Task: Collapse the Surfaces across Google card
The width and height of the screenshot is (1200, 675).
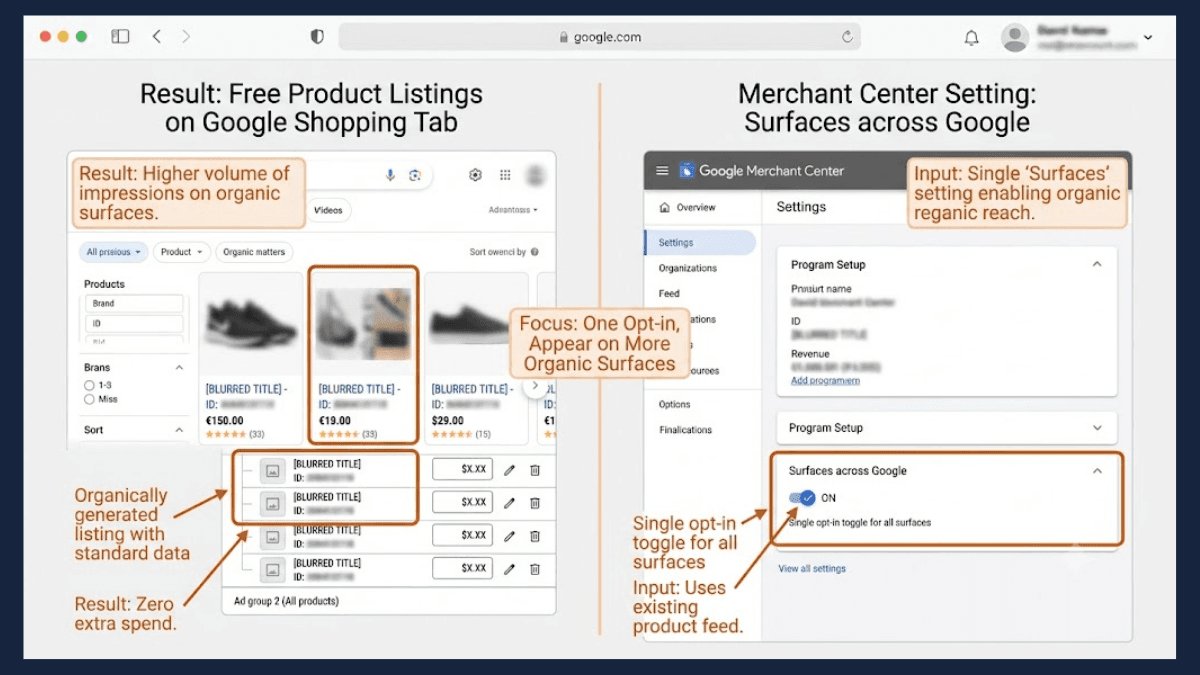Action: click(1097, 471)
